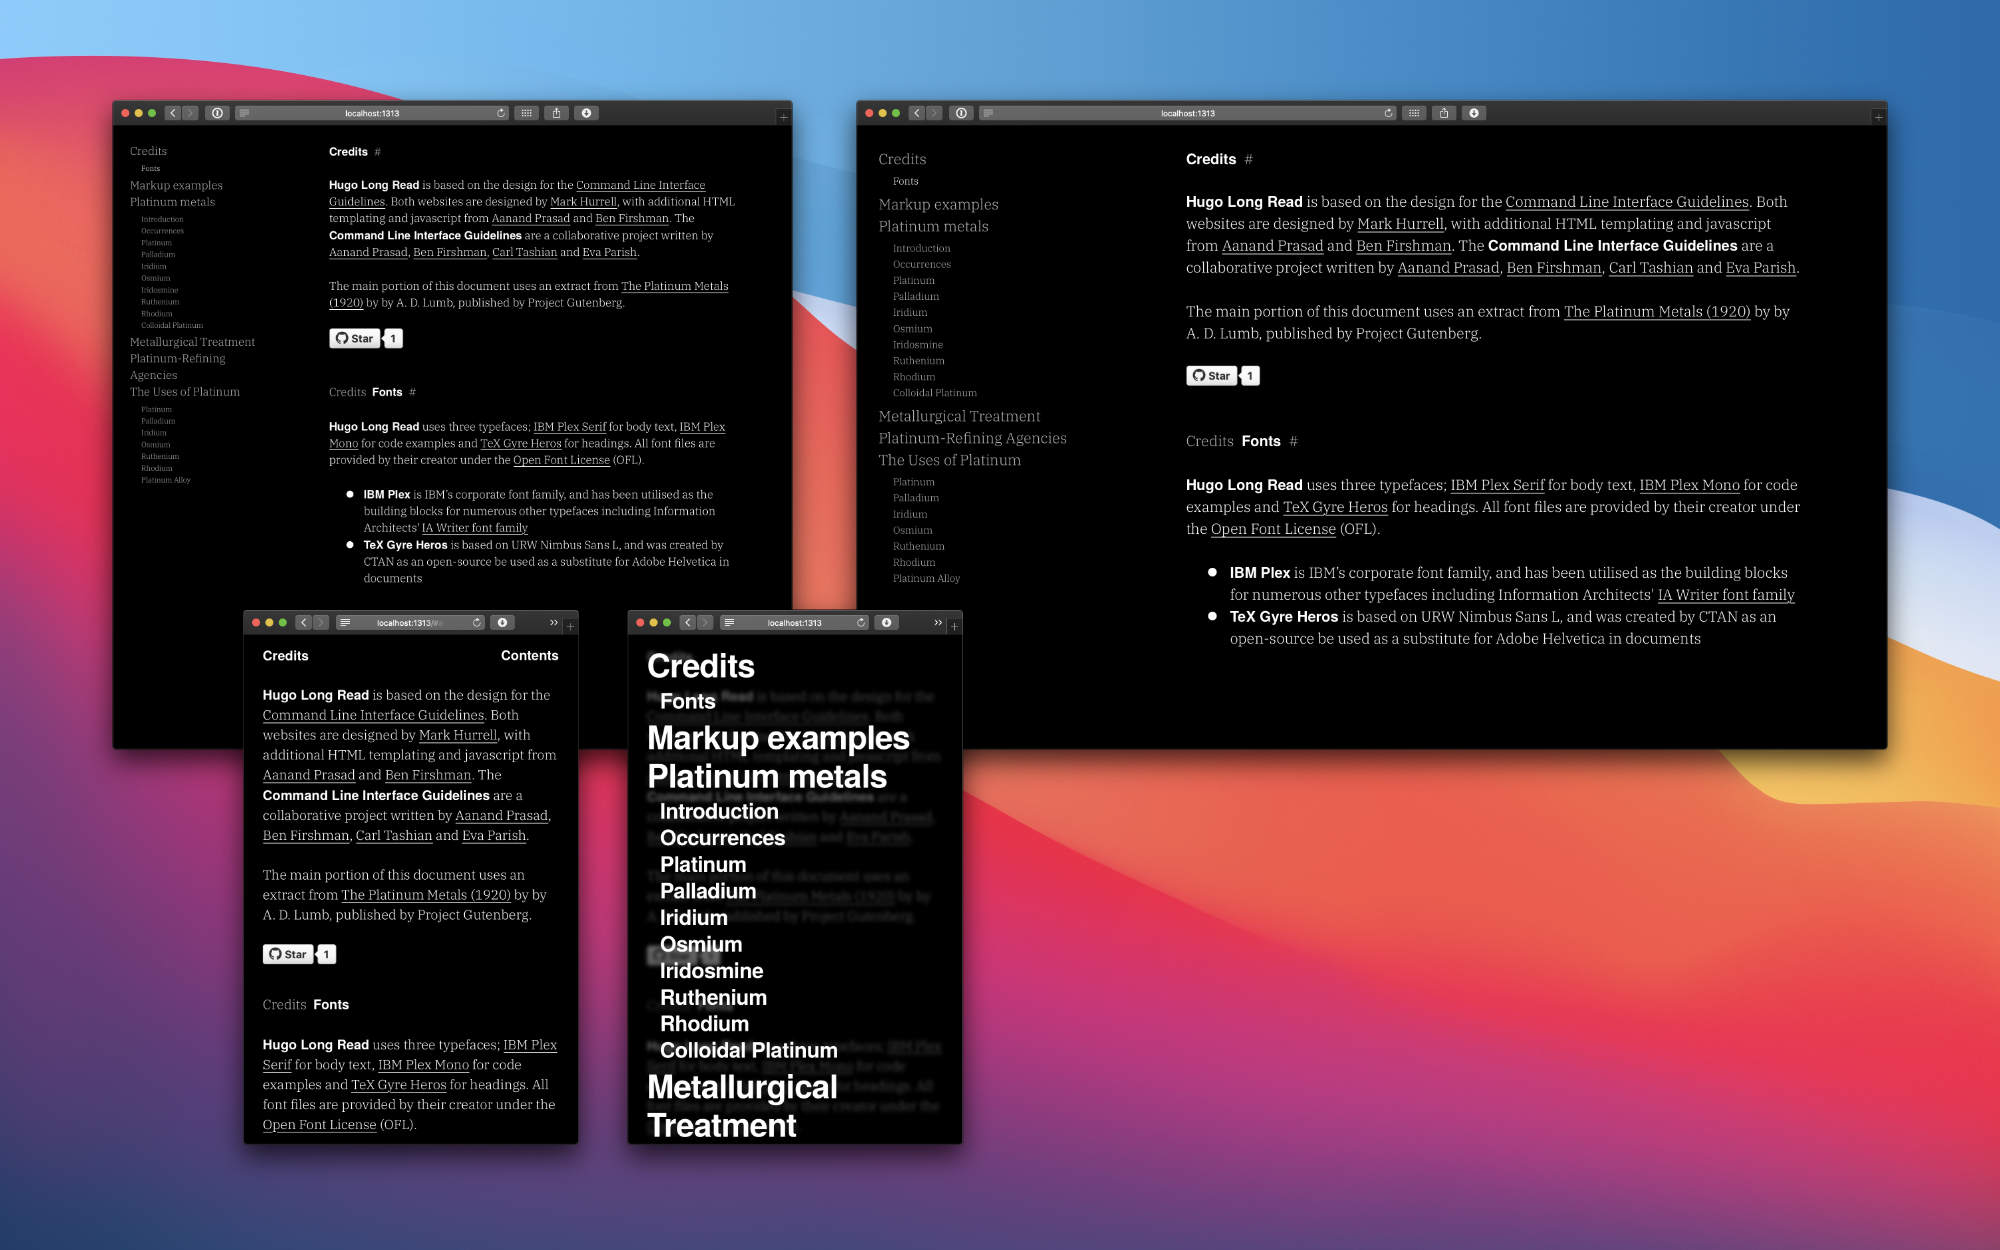The height and width of the screenshot is (1250, 2000).
Task: Click the reader view icon in the 'Contents' window address bar
Action: [346, 622]
